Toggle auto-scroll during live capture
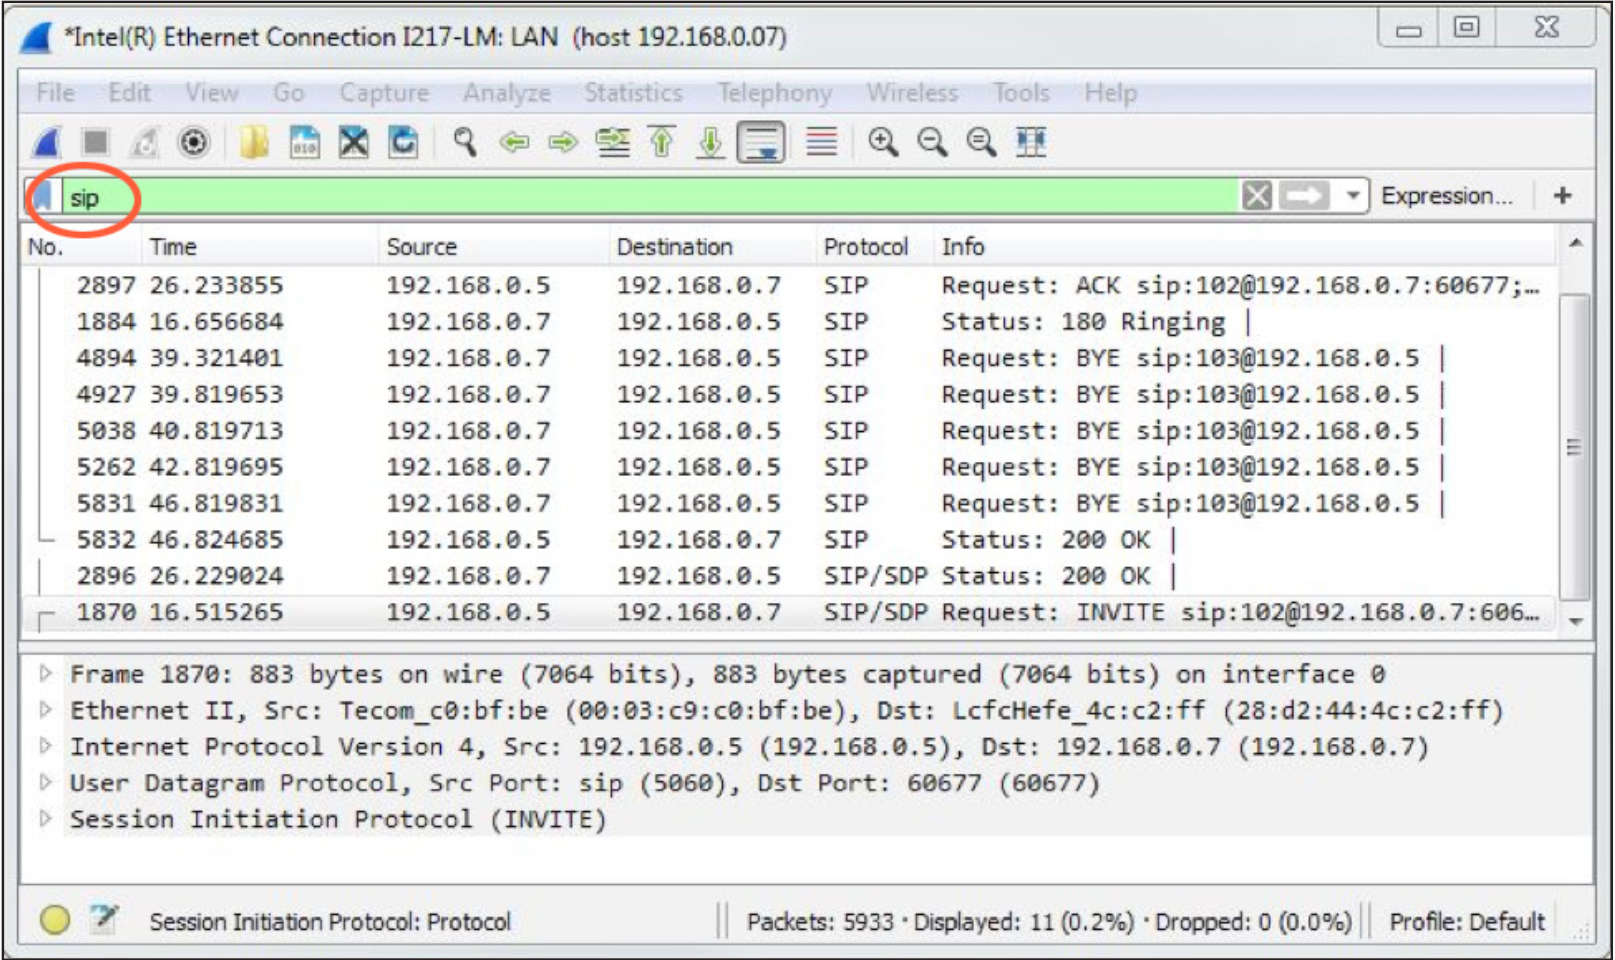The image size is (1615, 960). coord(762,142)
